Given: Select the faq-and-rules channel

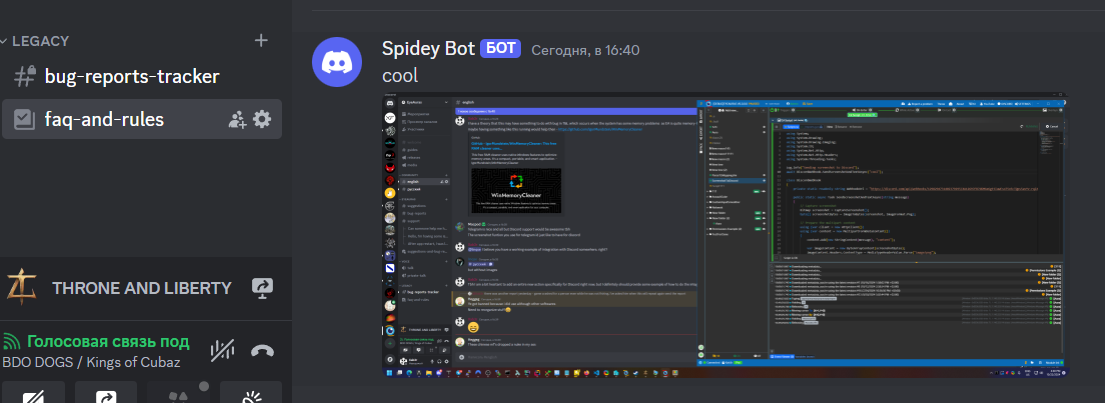Looking at the screenshot, I should (104, 119).
